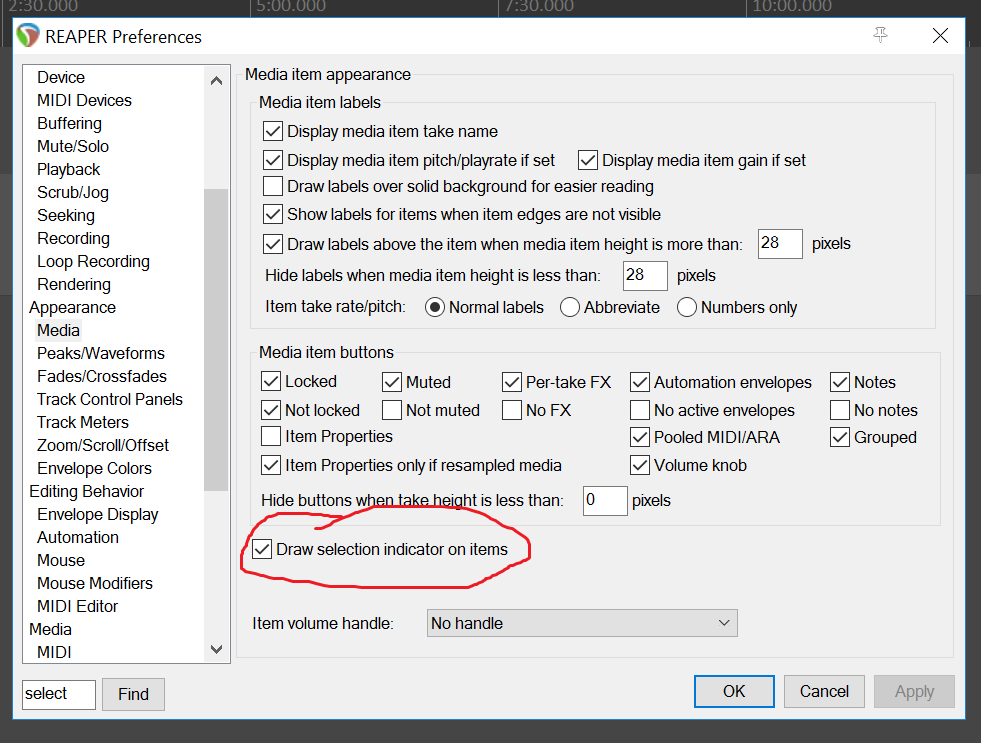Viewport: 981px width, 743px height.
Task: Close the REAPER Preferences dialog
Action: coord(940,36)
